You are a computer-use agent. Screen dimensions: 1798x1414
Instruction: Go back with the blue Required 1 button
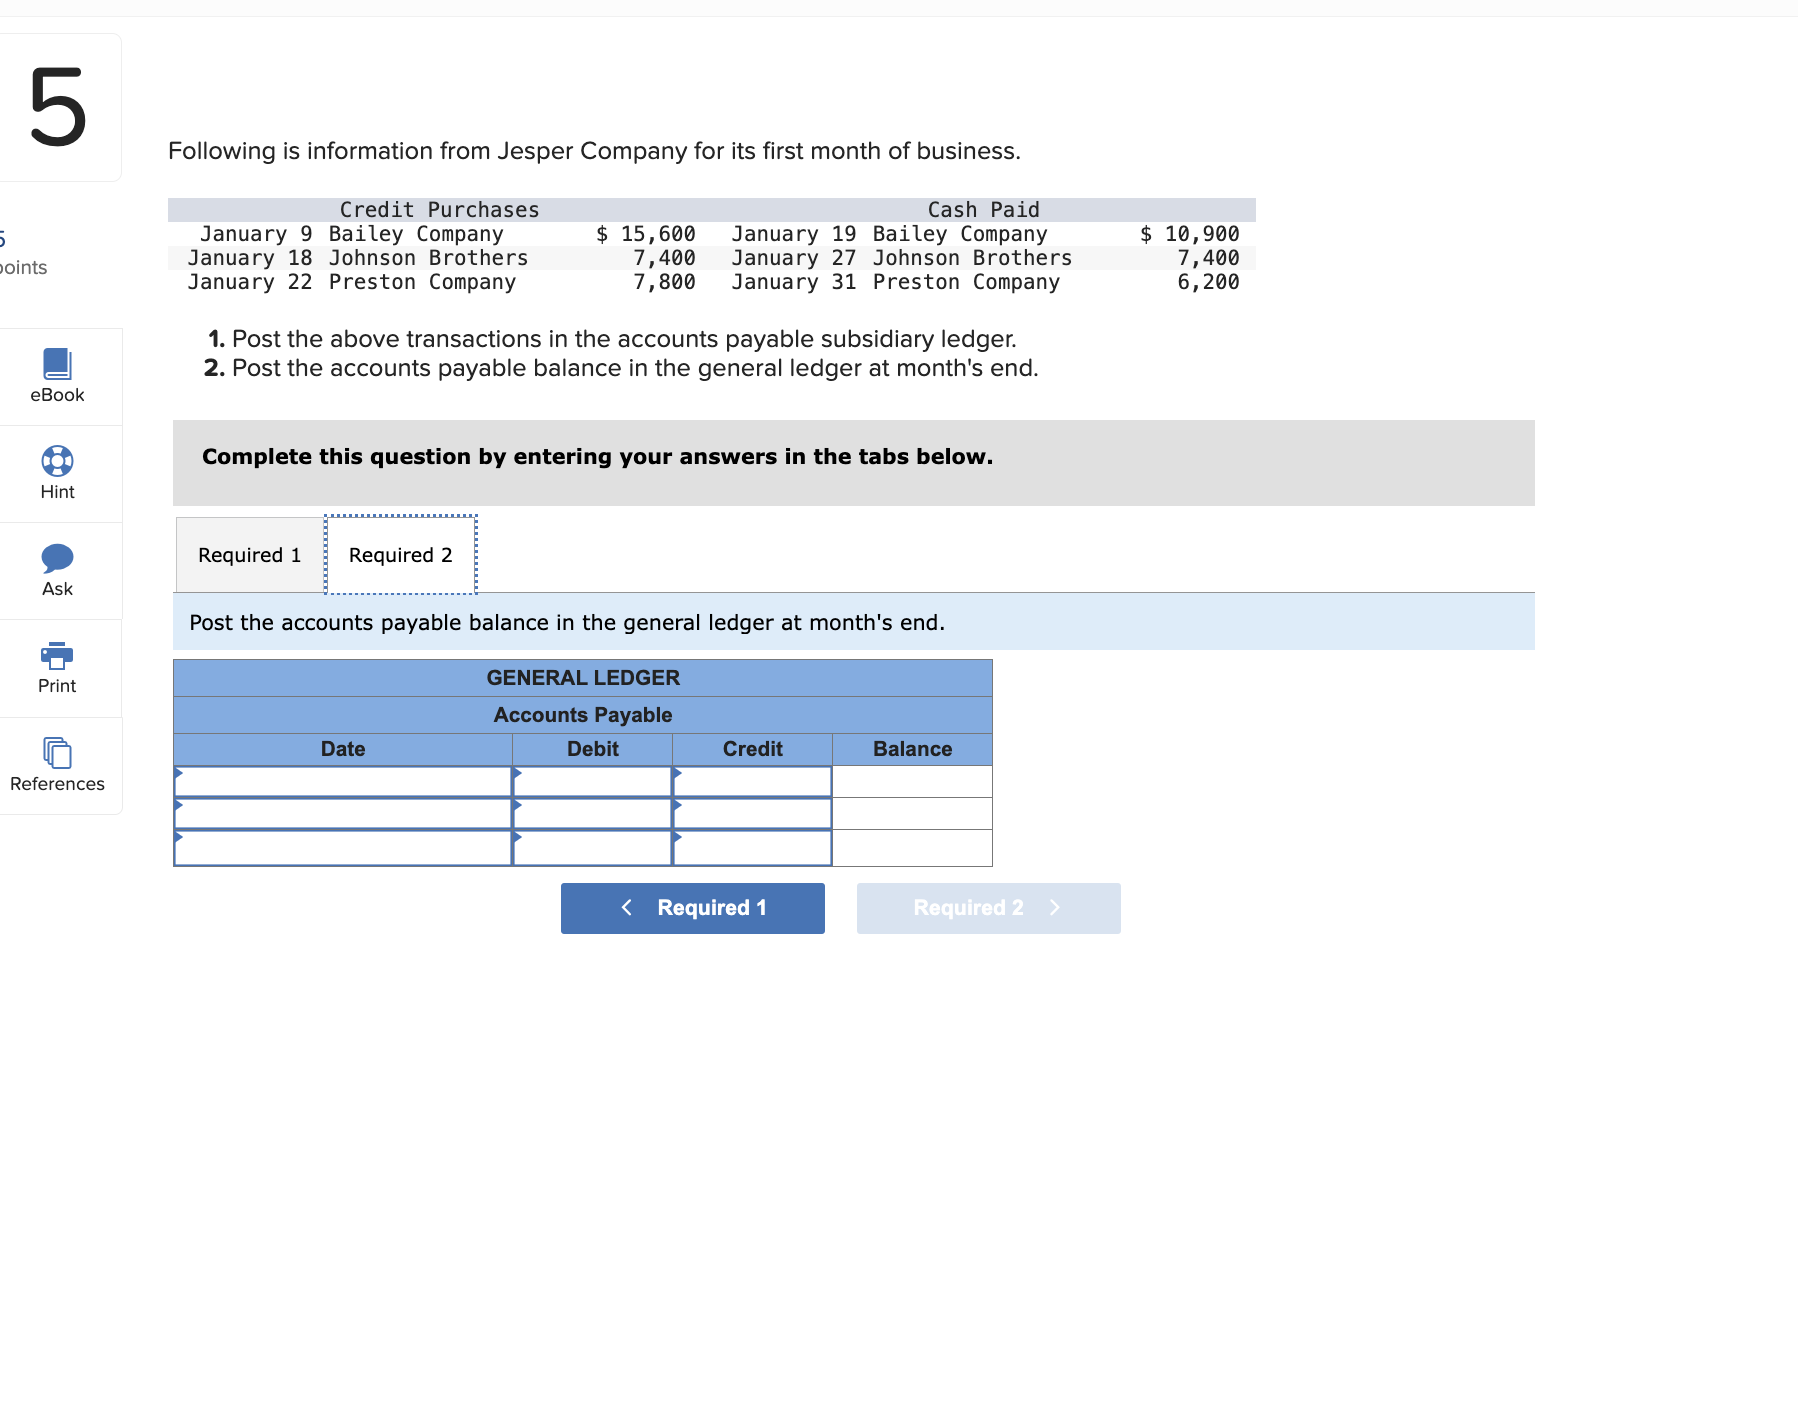click(693, 908)
